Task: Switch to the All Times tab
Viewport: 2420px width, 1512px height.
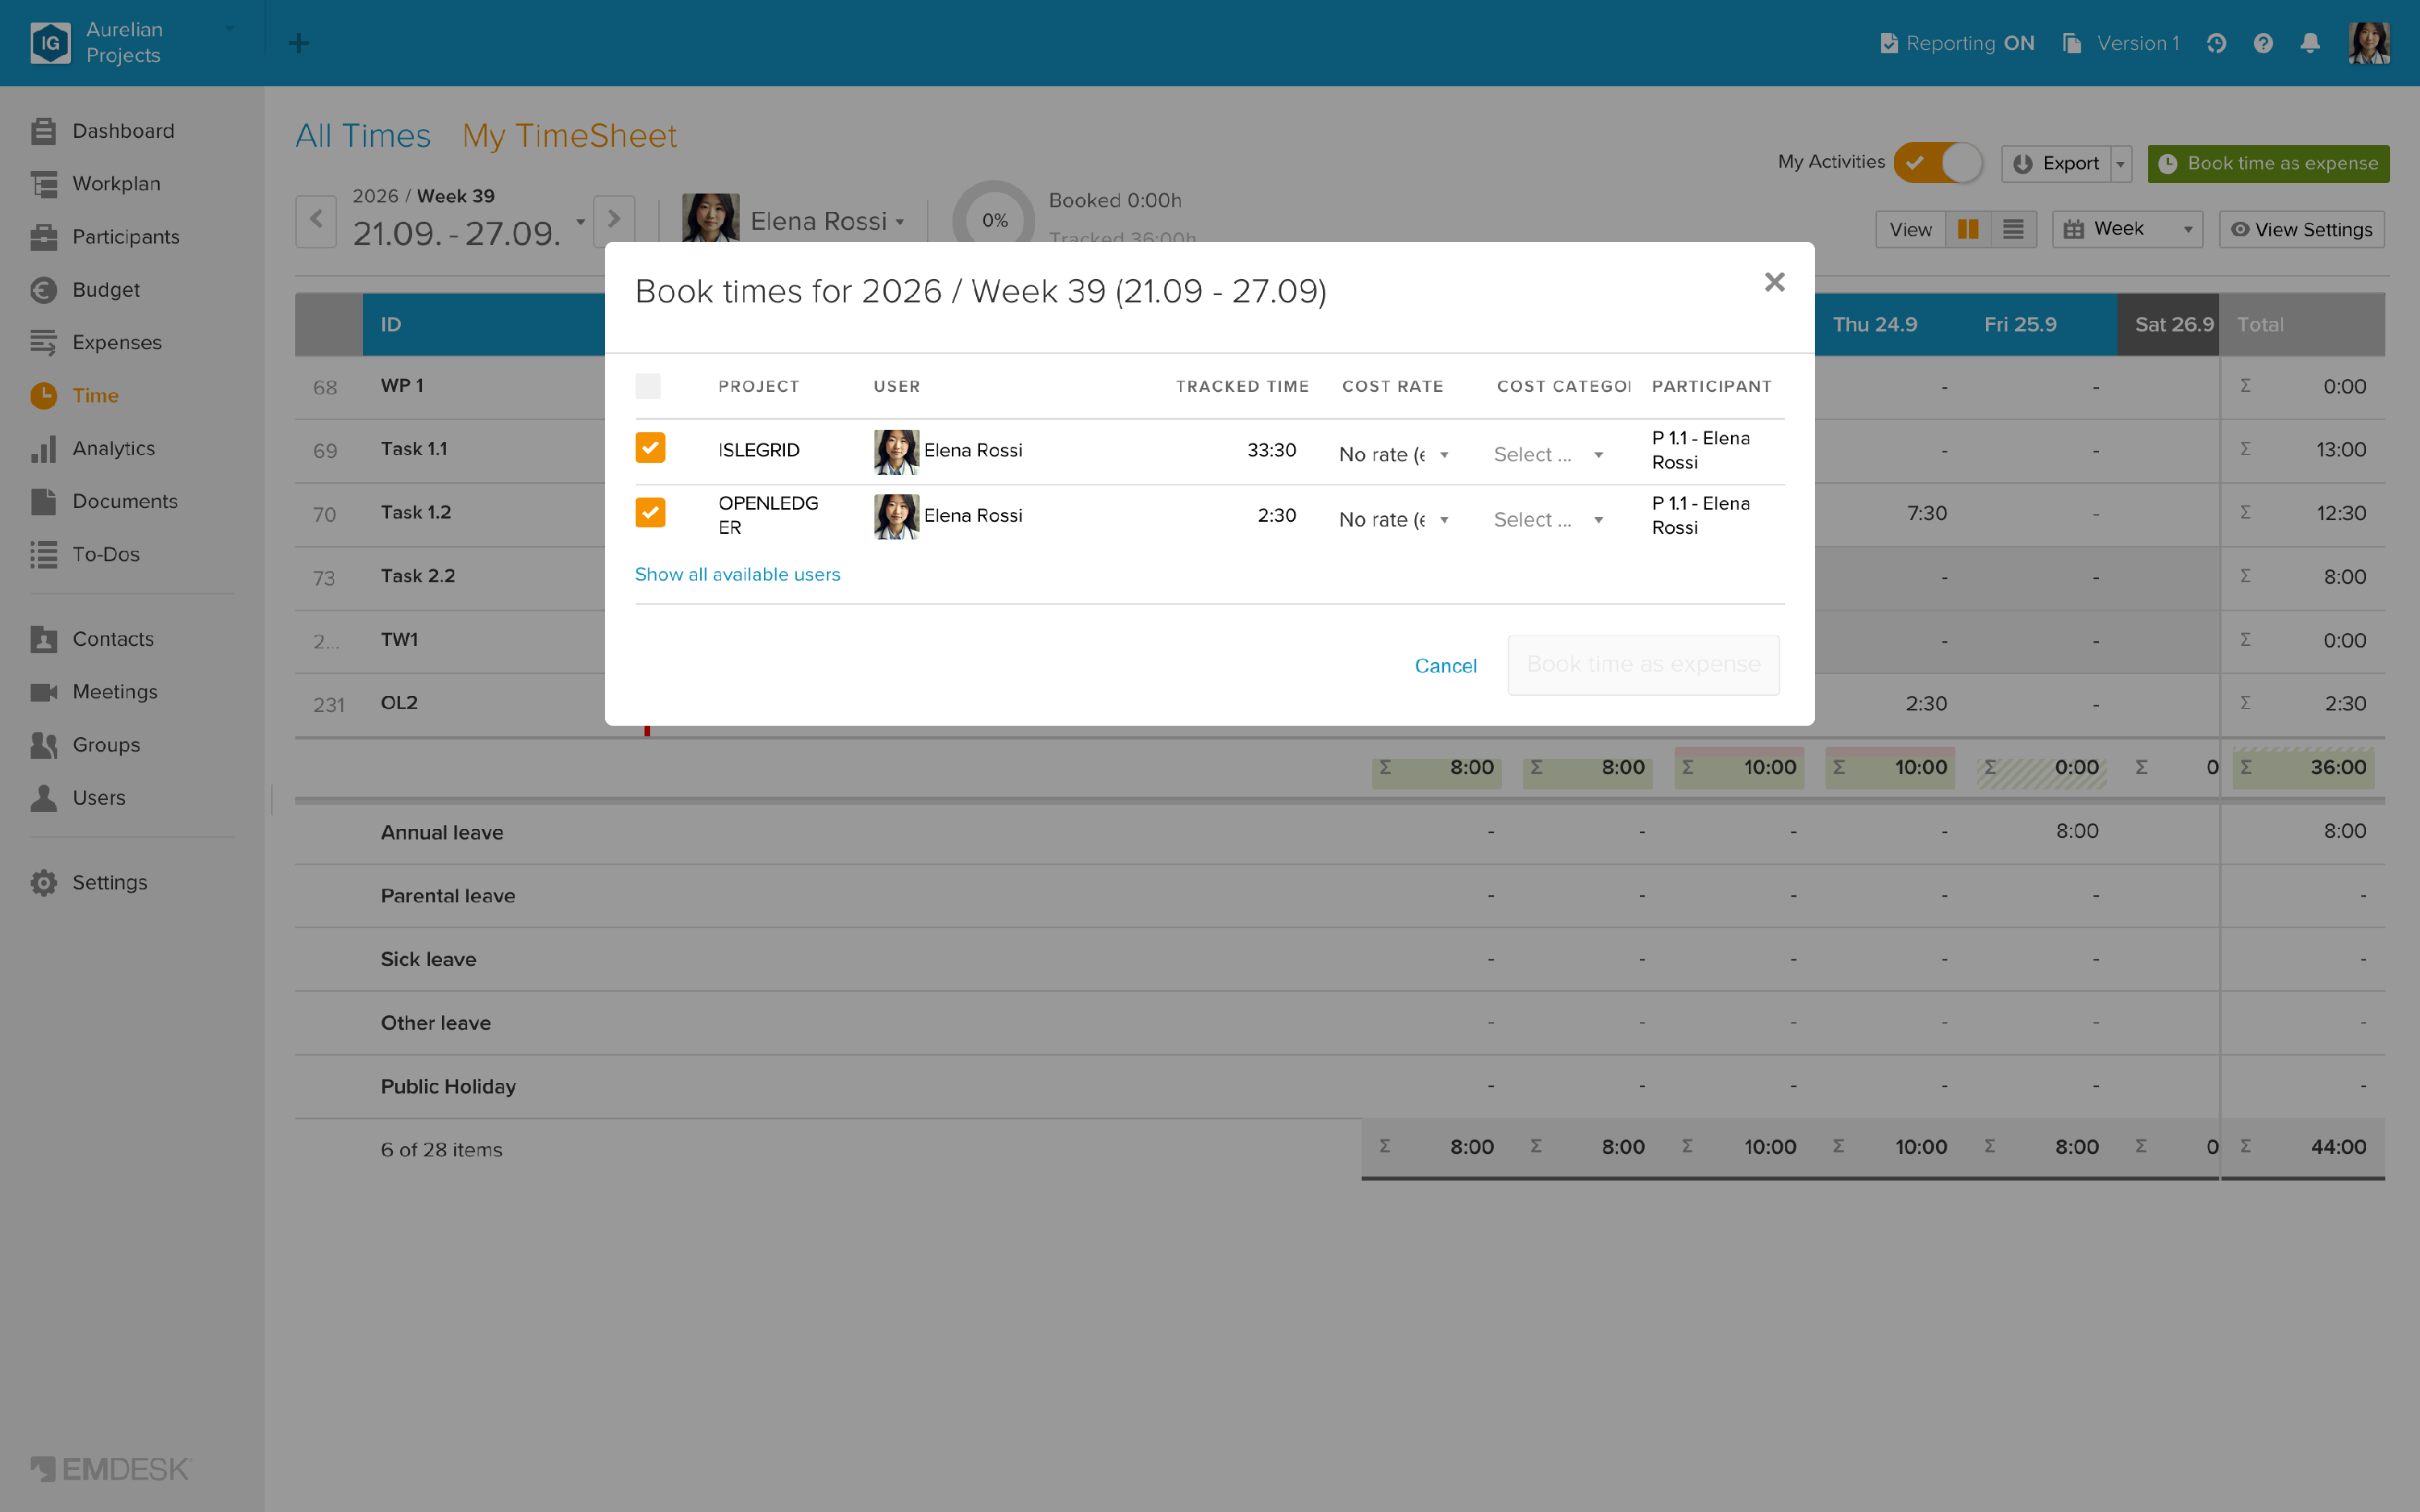Action: pyautogui.click(x=363, y=136)
